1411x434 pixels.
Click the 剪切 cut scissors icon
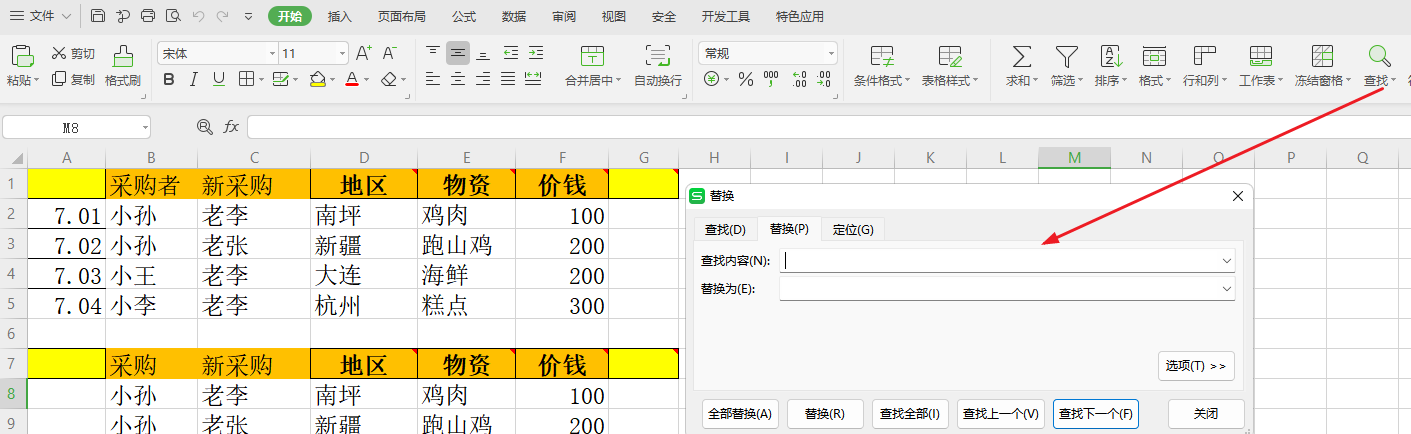pyautogui.click(x=59, y=53)
